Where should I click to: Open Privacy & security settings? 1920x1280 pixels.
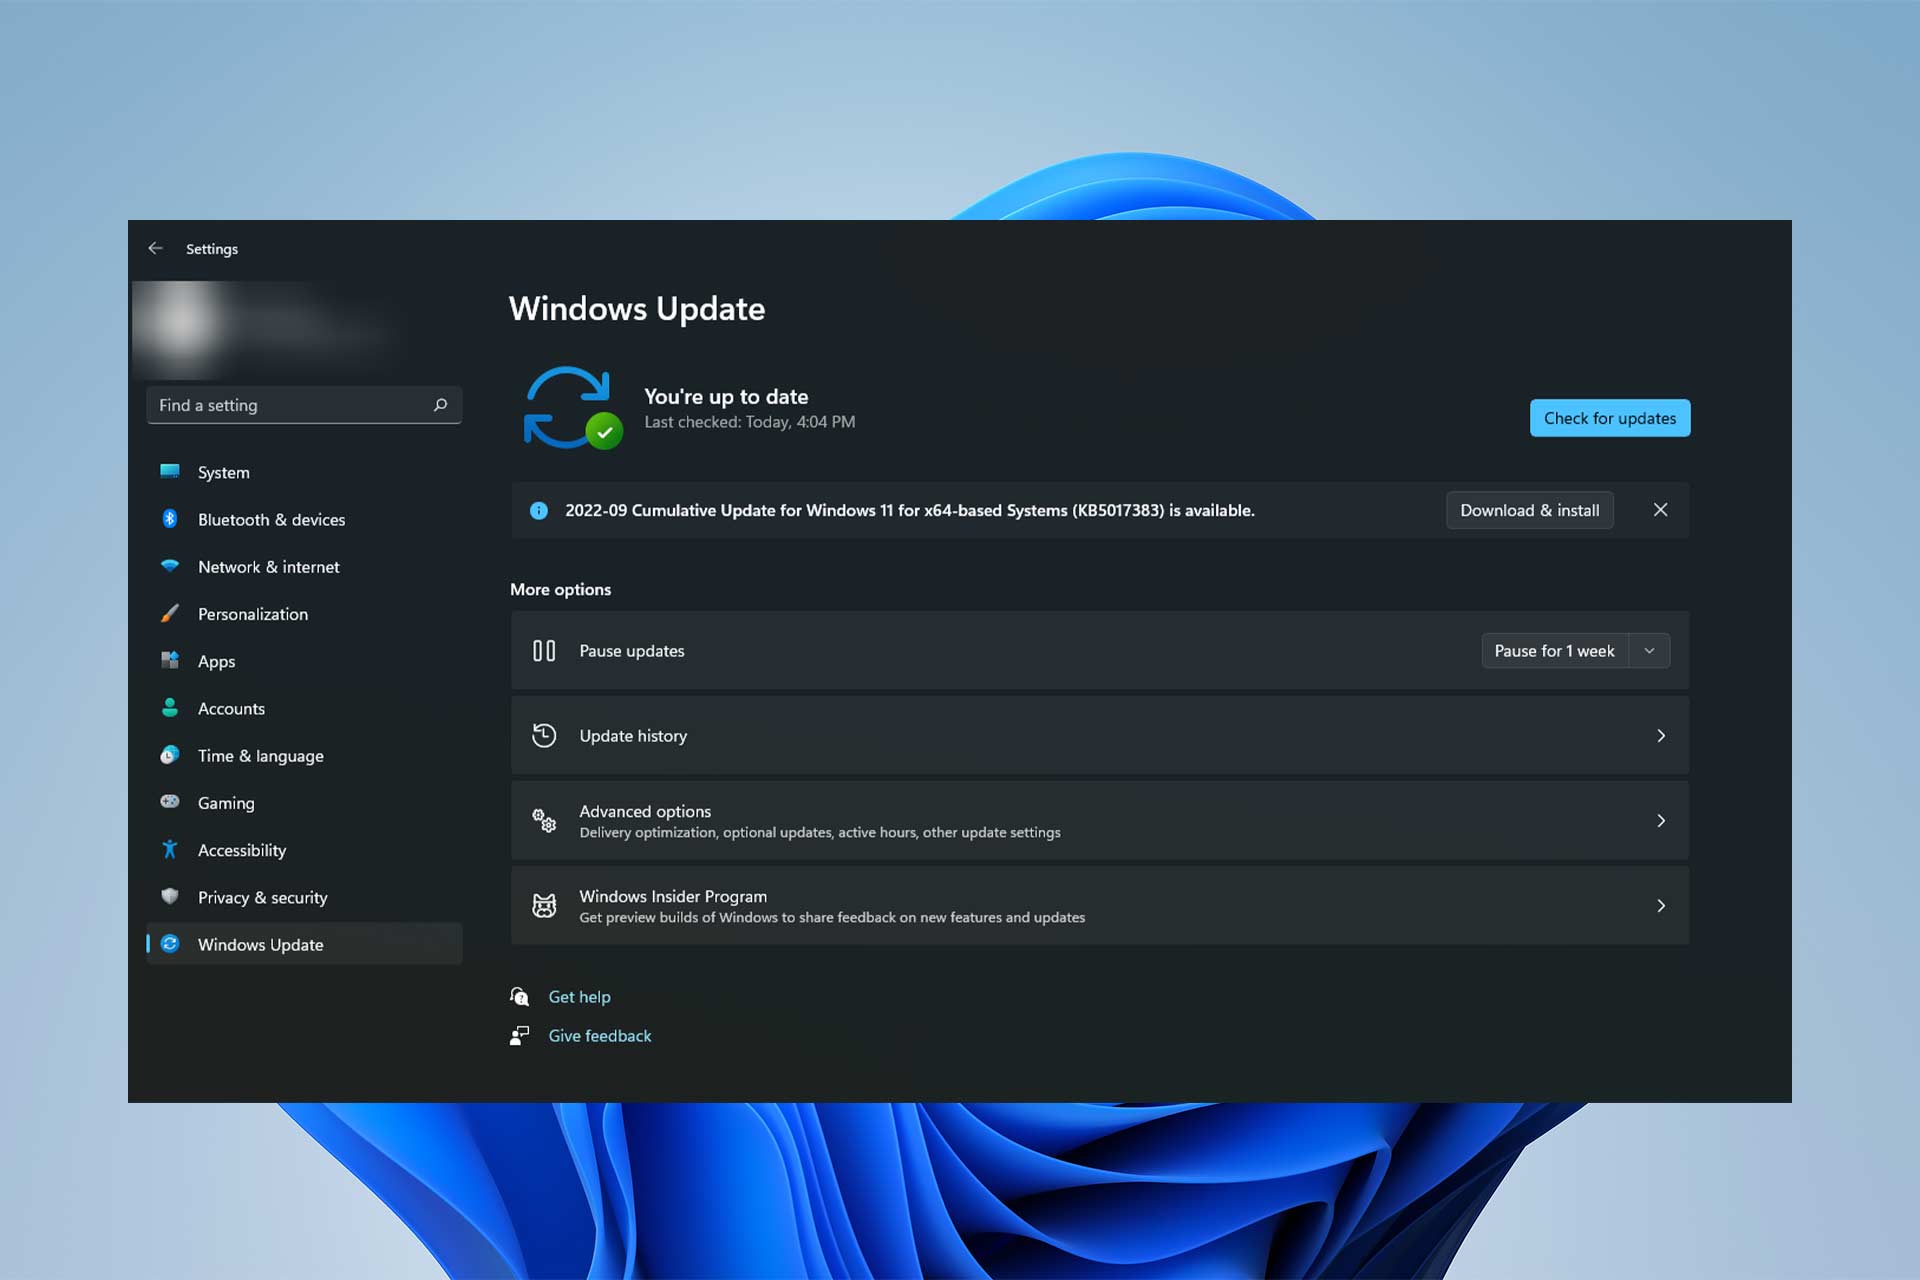click(304, 896)
